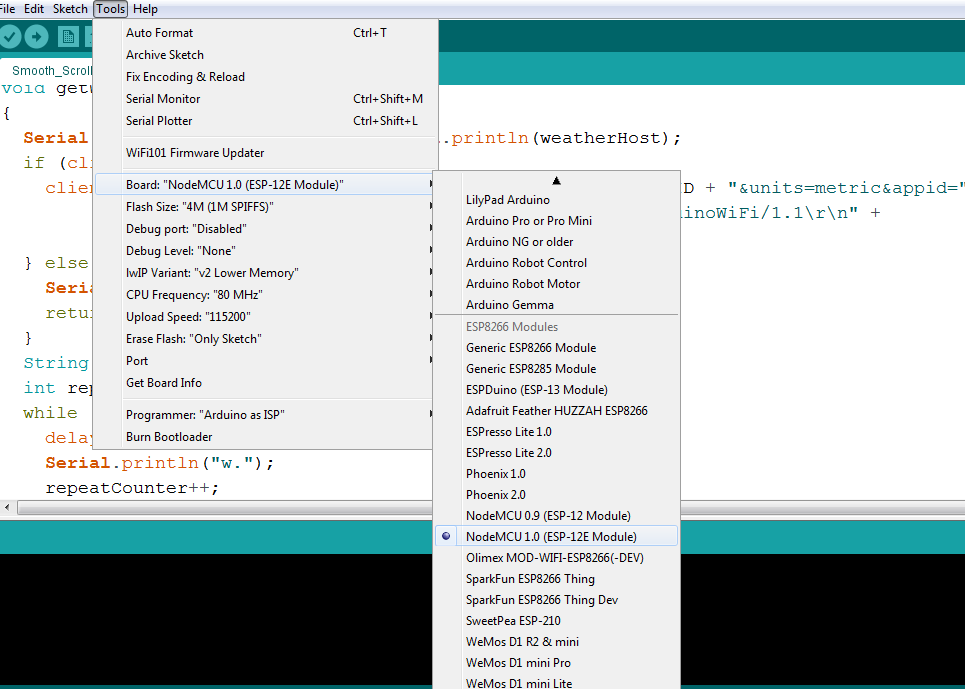The image size is (965, 689).
Task: Select Adafruit Feather HUZZAH ESP8266 board
Action: point(556,410)
